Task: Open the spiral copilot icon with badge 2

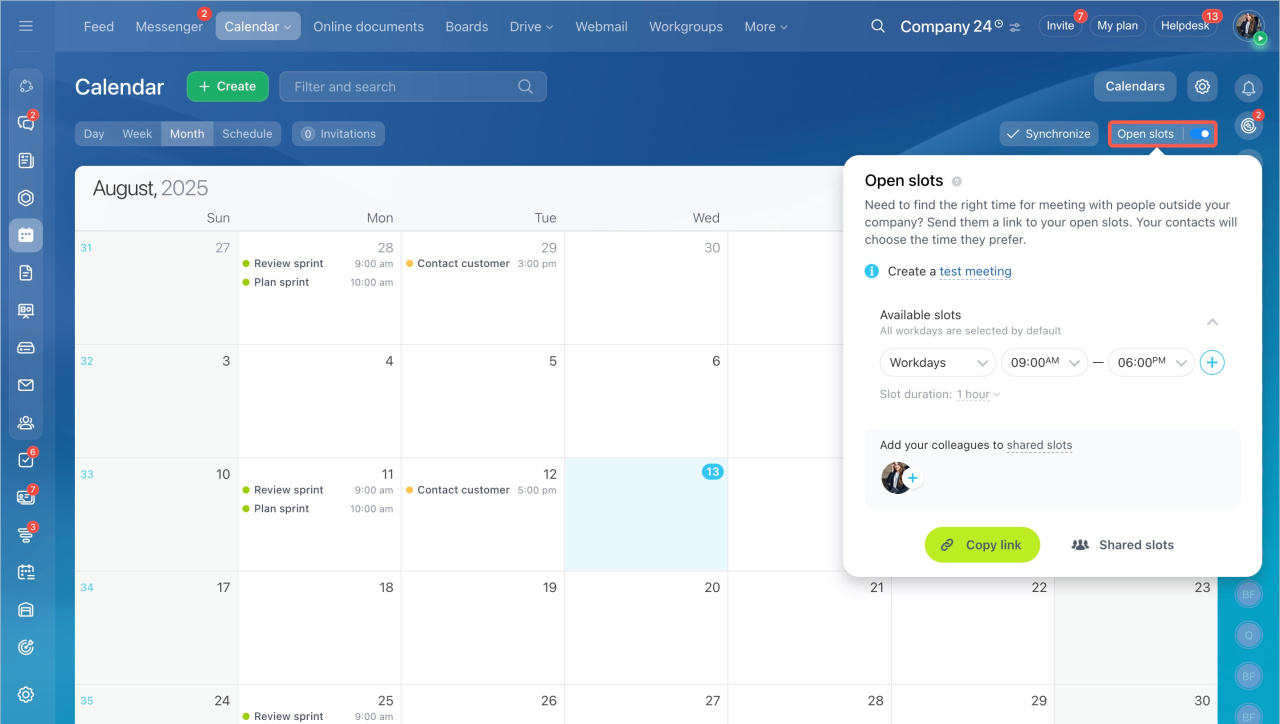Action: coord(1249,125)
